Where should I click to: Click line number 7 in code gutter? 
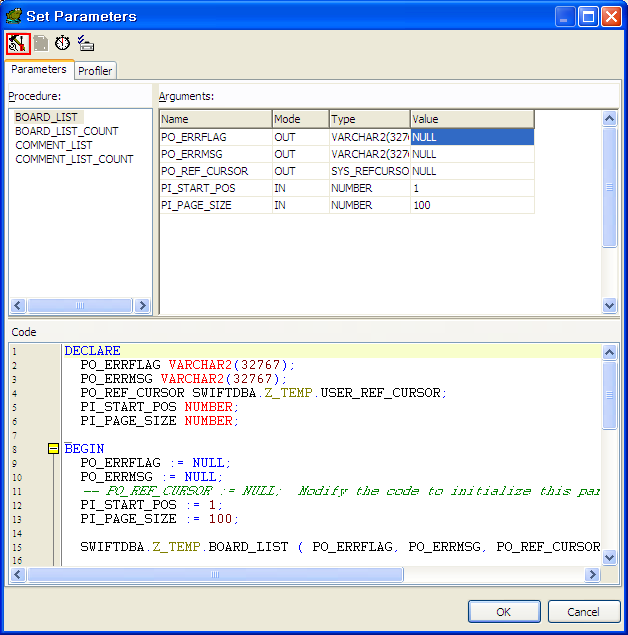15,435
